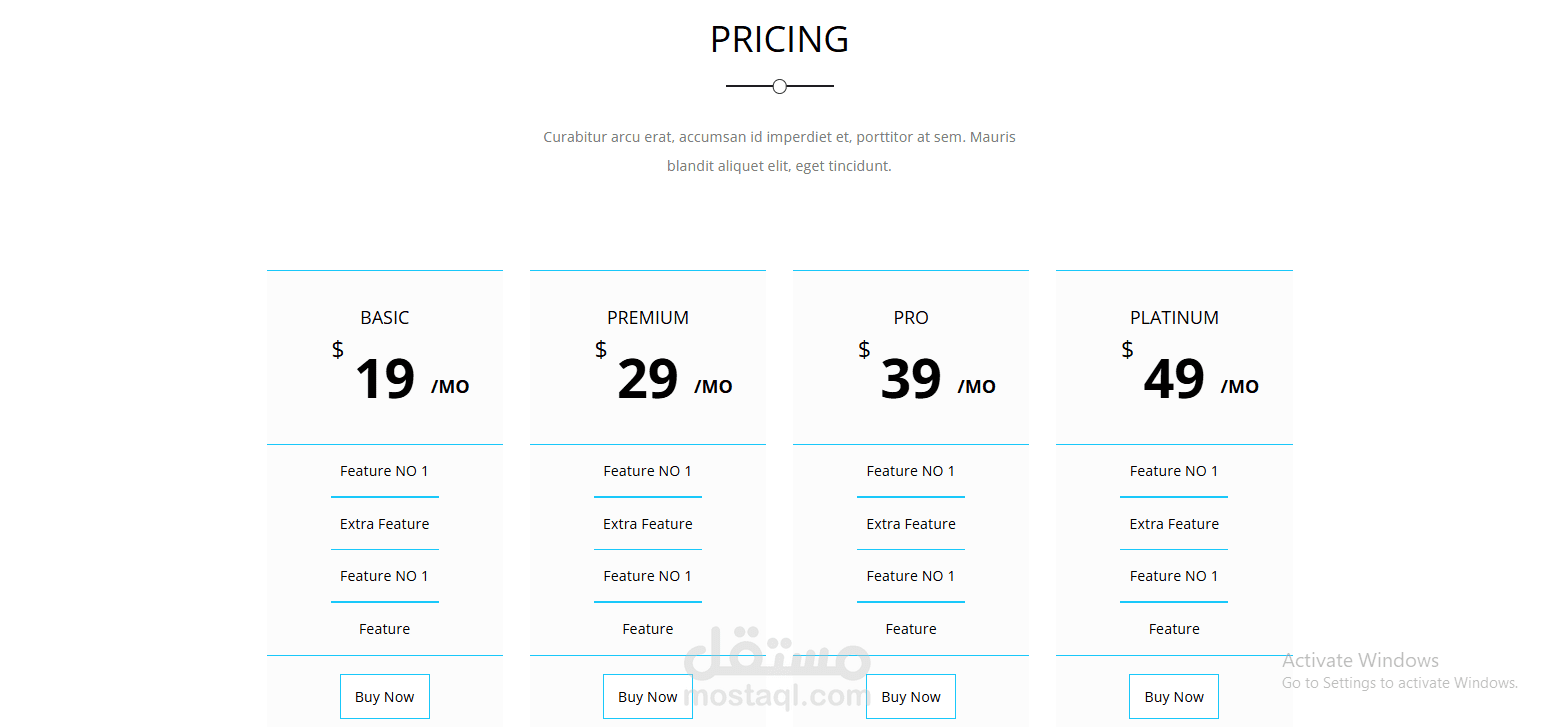1555x727 pixels.
Task: Click the mostaql.com watermark text
Action: (x=778, y=695)
